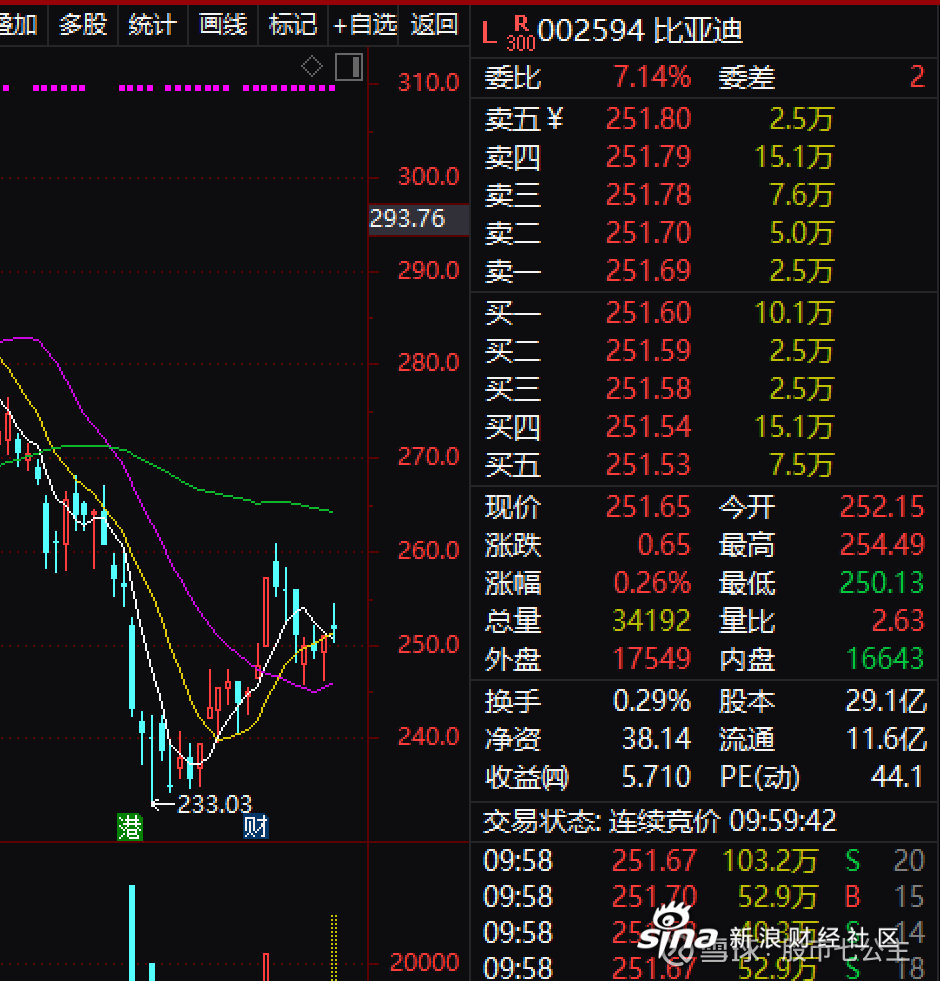Click the 换手 value 0.29%
The height and width of the screenshot is (981, 940).
pos(651,701)
